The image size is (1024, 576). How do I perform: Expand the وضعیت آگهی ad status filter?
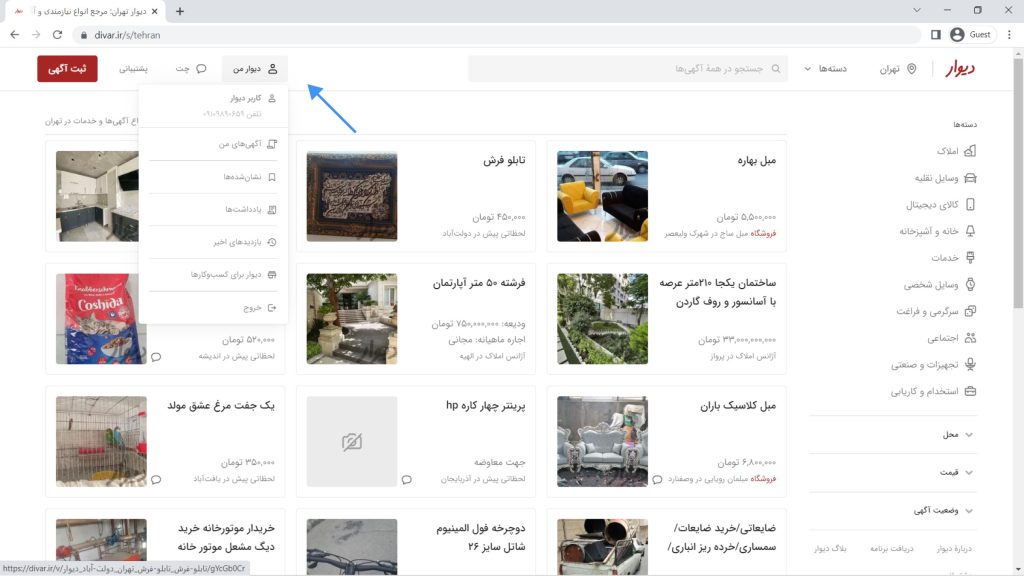[893, 510]
